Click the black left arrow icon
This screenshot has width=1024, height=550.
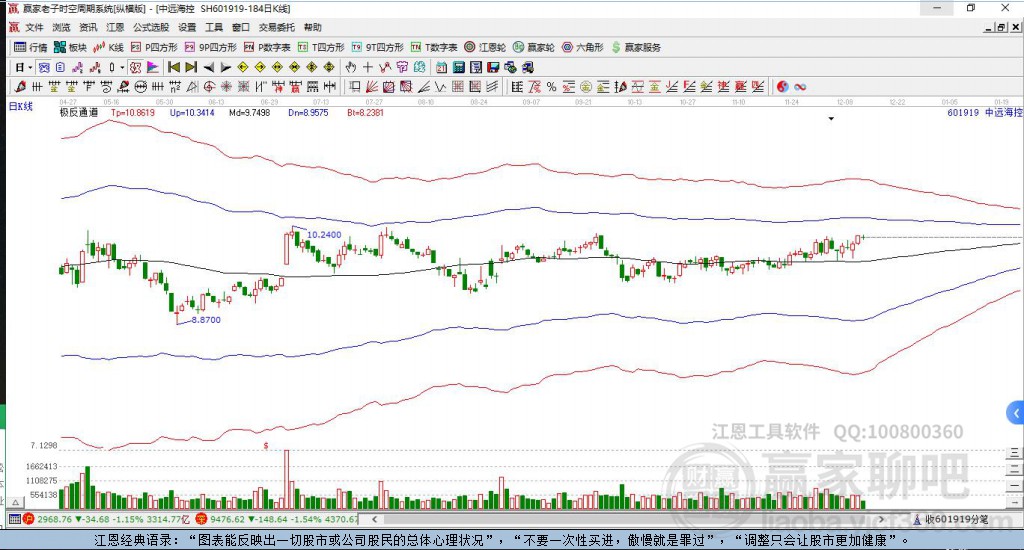pyautogui.click(x=208, y=67)
